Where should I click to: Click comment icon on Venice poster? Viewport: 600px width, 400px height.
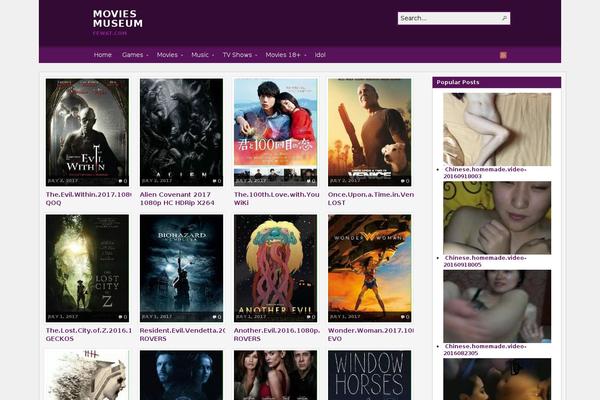point(403,181)
